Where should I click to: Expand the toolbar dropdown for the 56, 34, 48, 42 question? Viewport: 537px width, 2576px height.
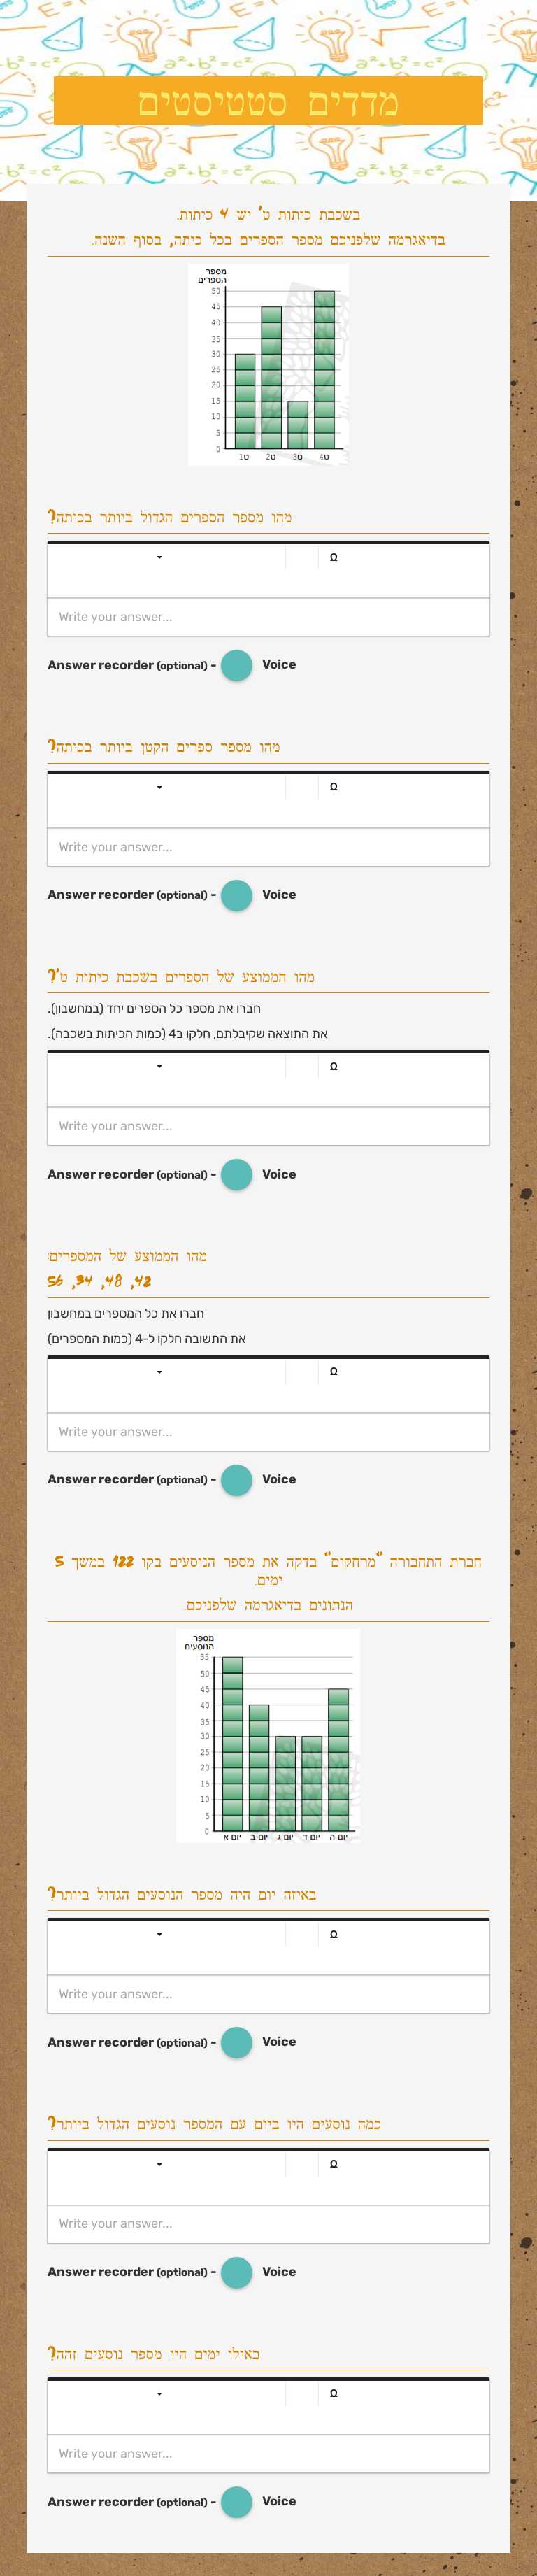pos(159,1372)
